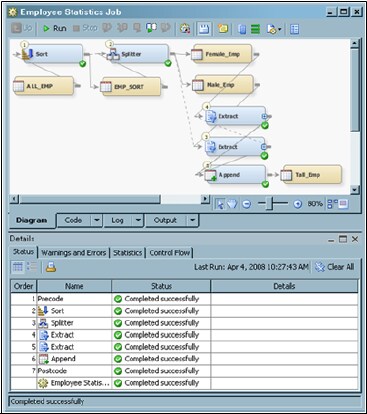This screenshot has width=367, height=414.
Task: Open the Output tab dropdown arrow
Action: pos(193,220)
